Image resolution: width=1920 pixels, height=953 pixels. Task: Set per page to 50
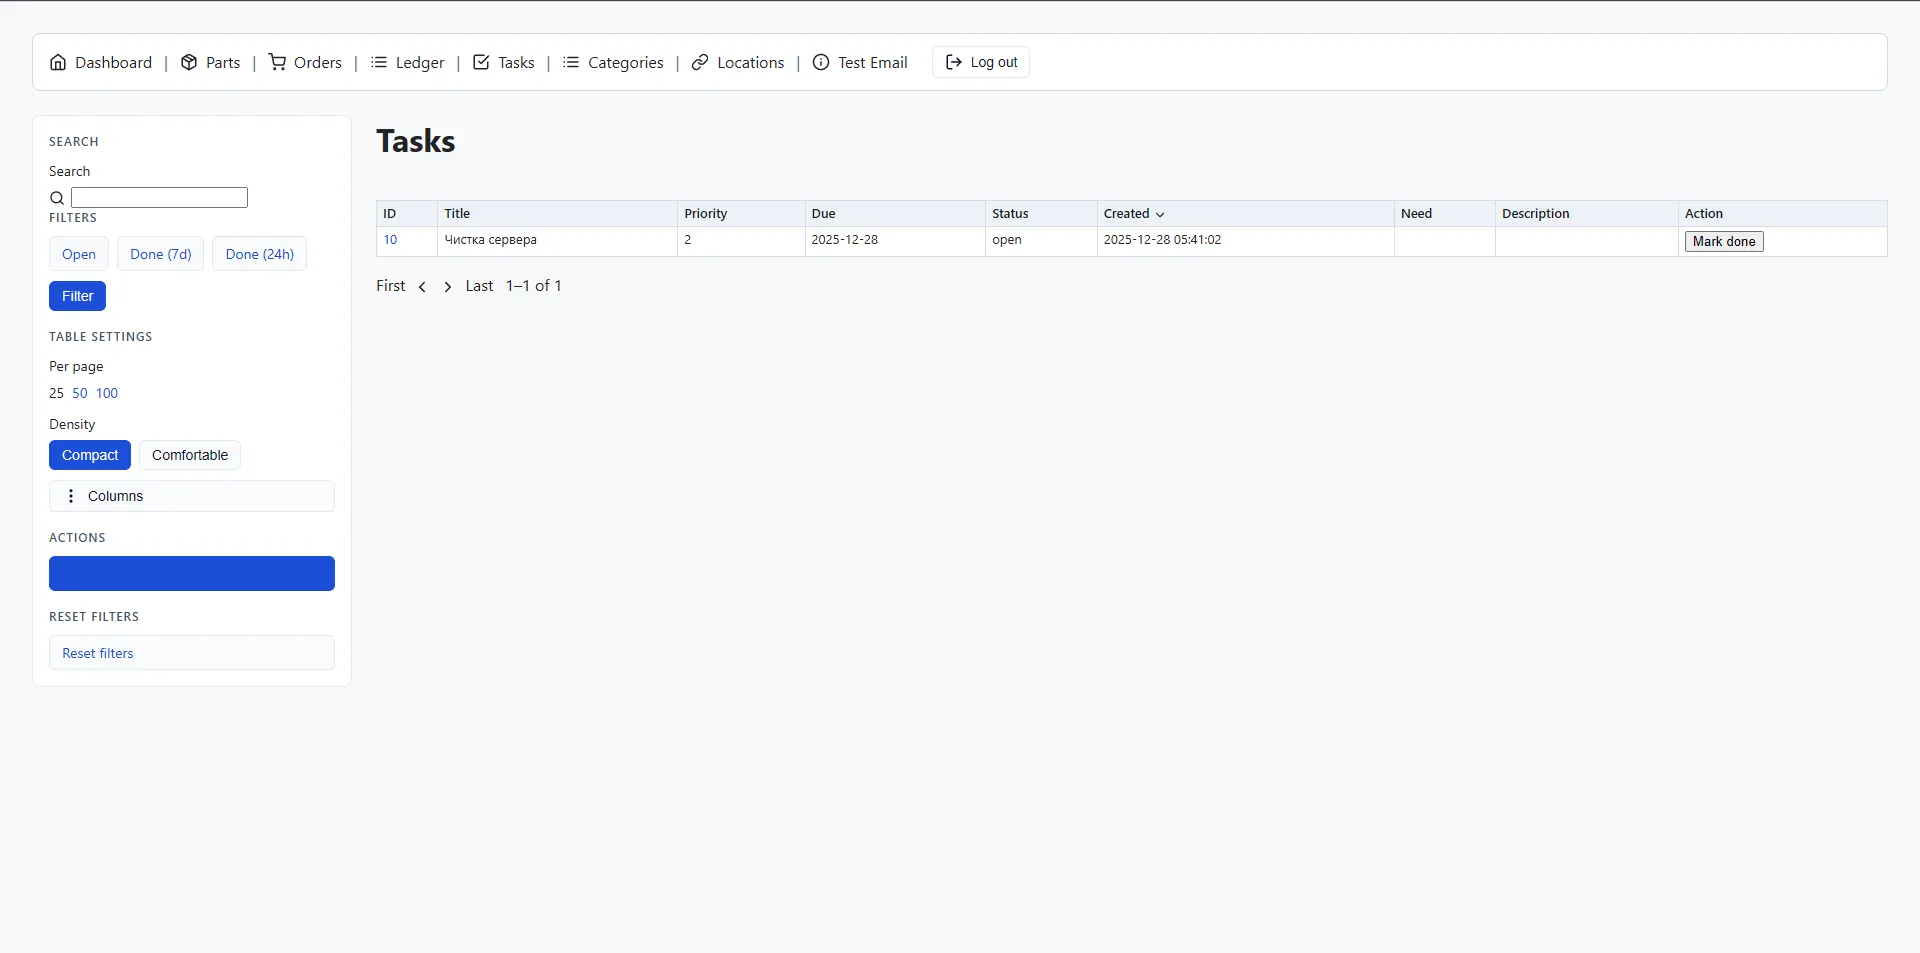pyautogui.click(x=80, y=393)
